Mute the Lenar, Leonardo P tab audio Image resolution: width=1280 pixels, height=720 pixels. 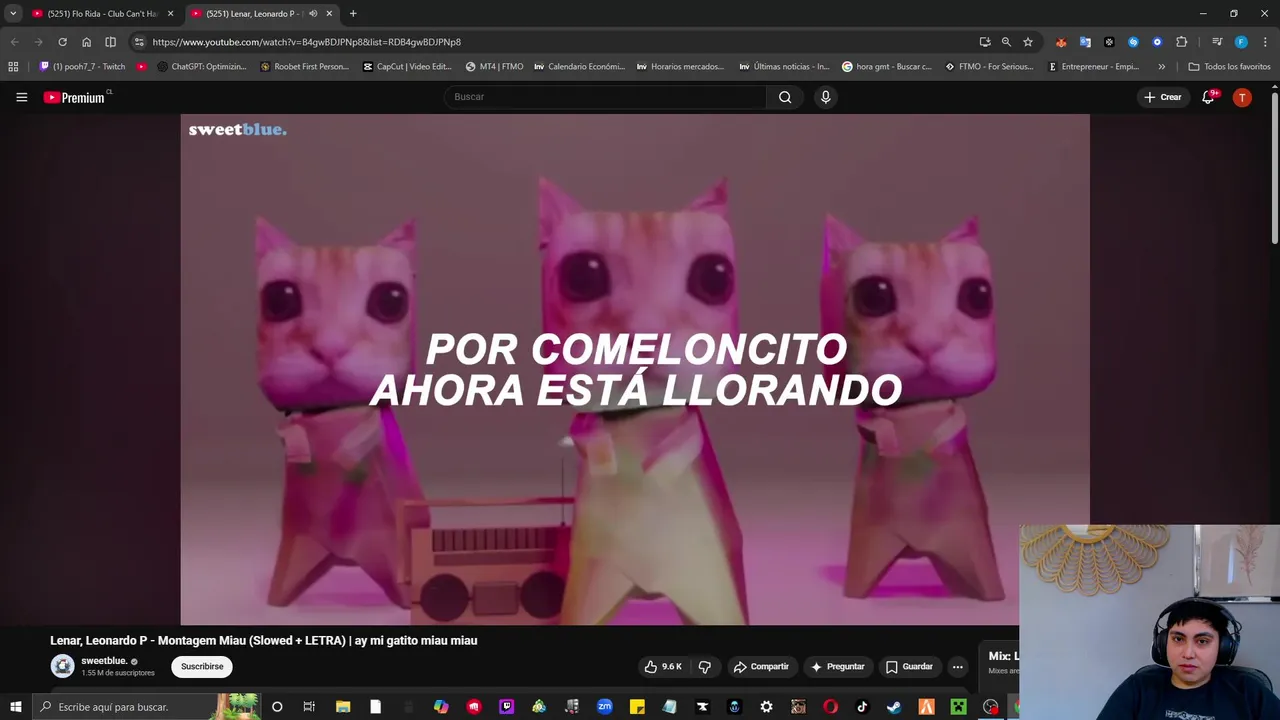tap(313, 14)
